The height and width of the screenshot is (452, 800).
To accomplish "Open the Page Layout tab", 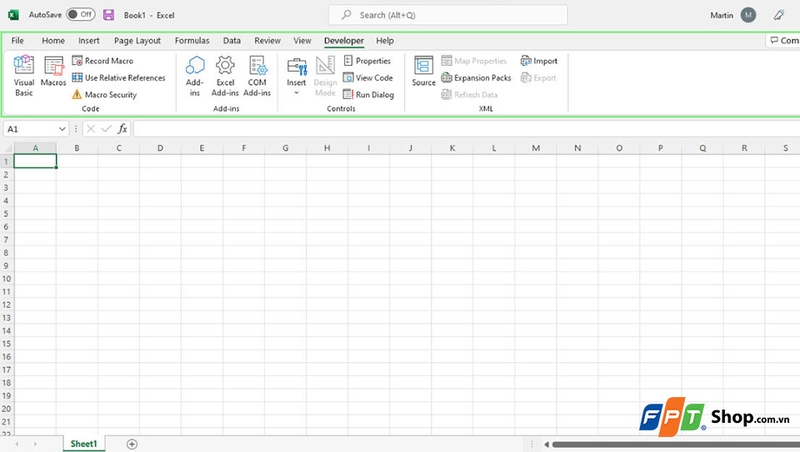I will click(x=137, y=40).
